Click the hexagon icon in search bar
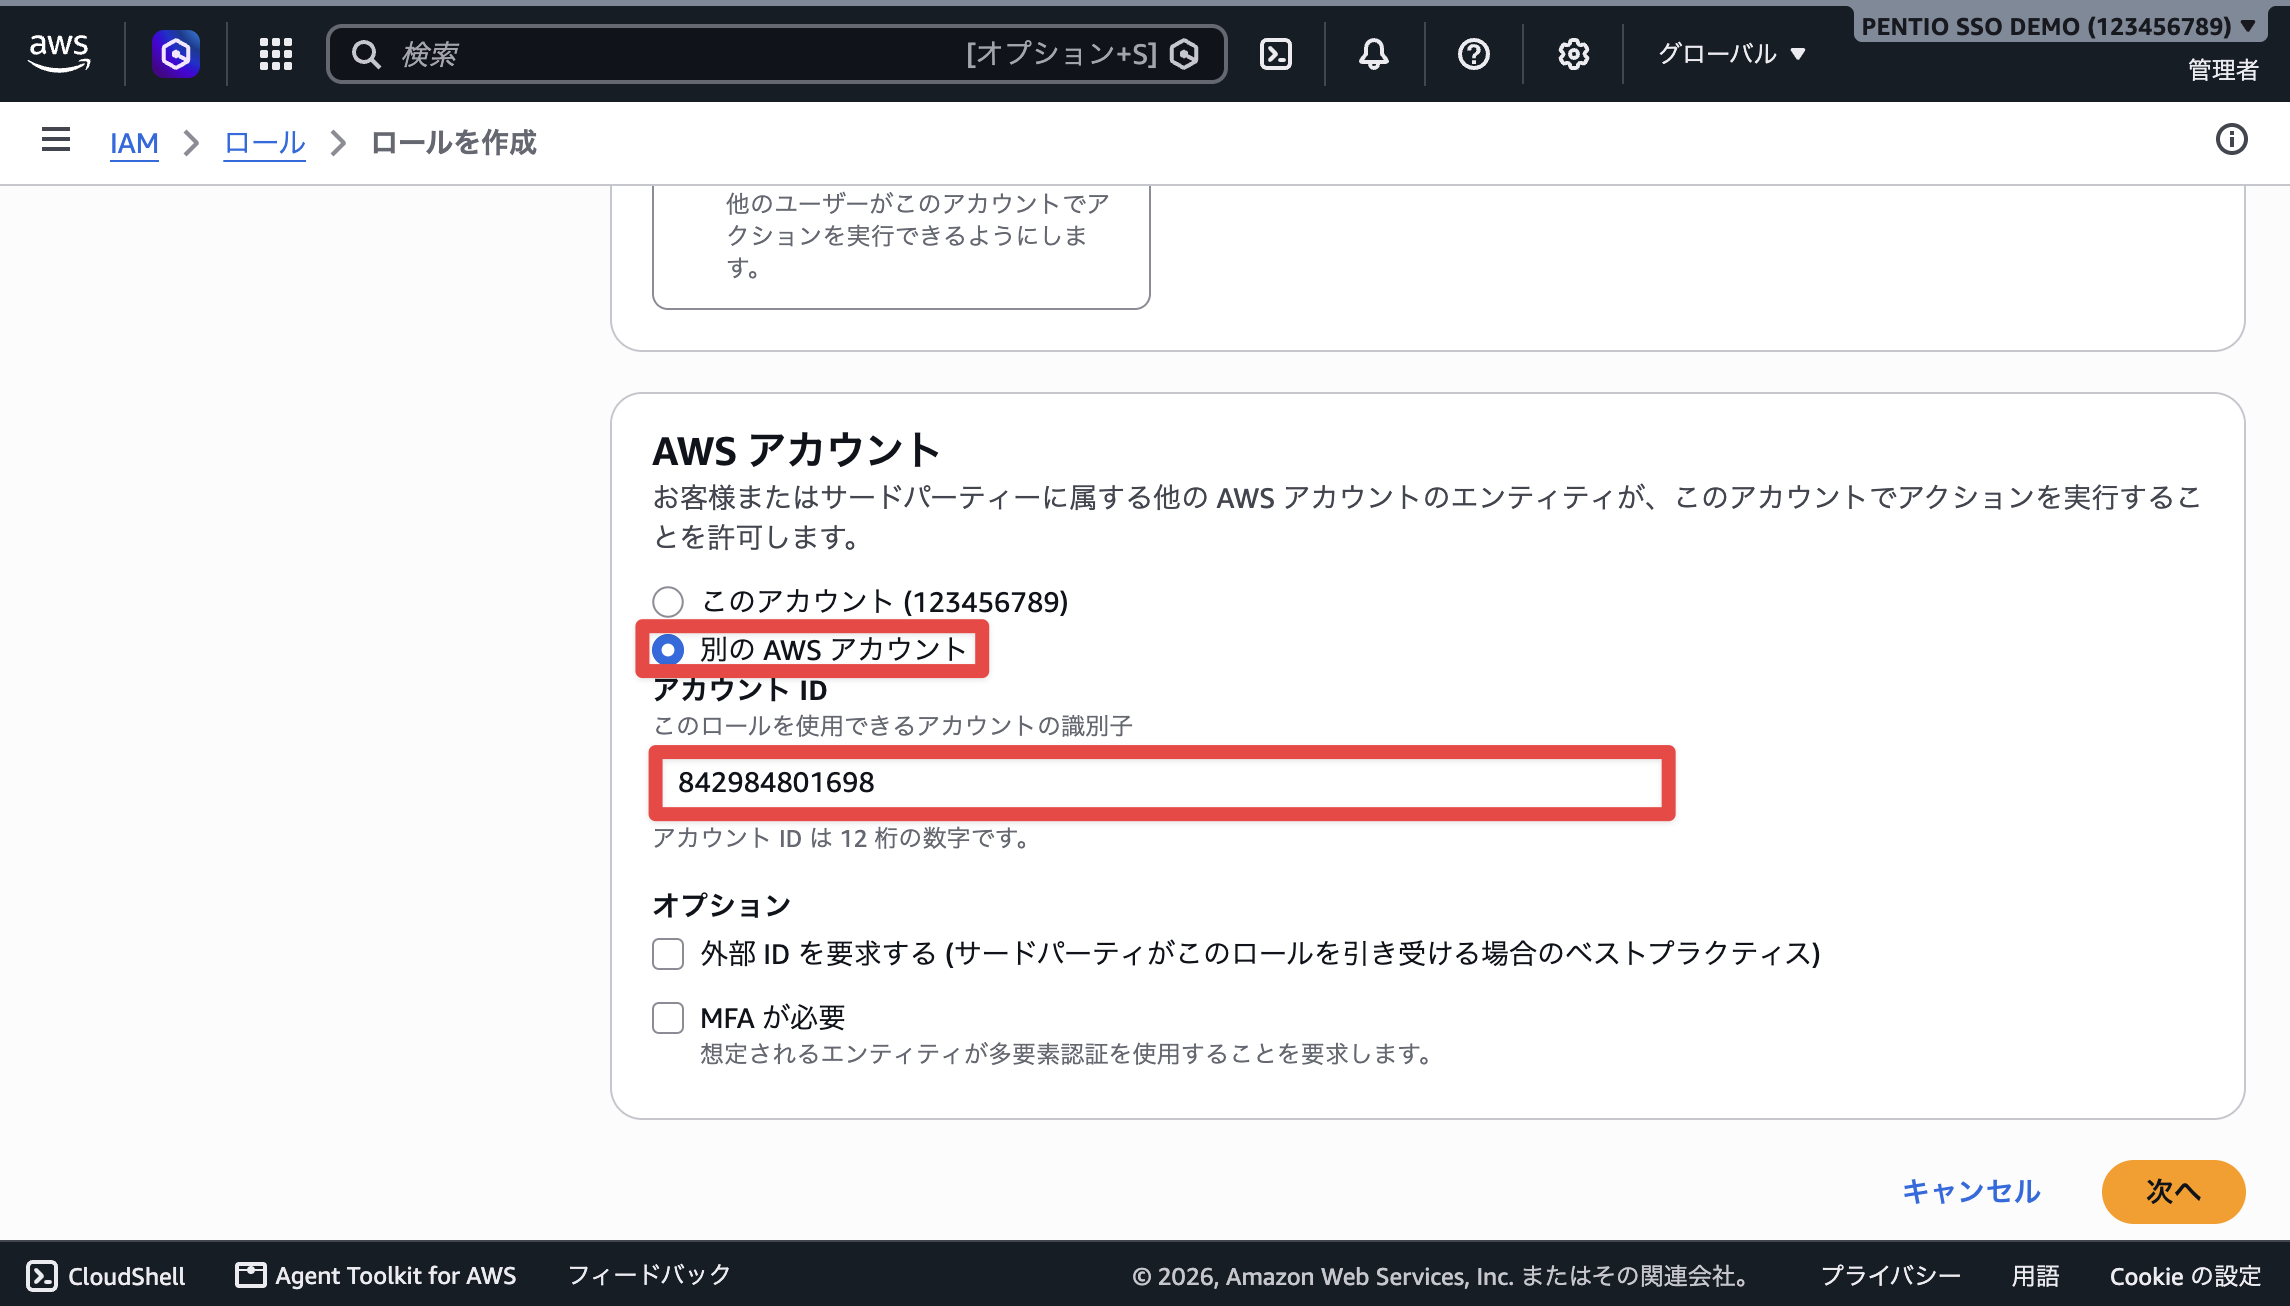This screenshot has width=2290, height=1306. tap(1184, 54)
